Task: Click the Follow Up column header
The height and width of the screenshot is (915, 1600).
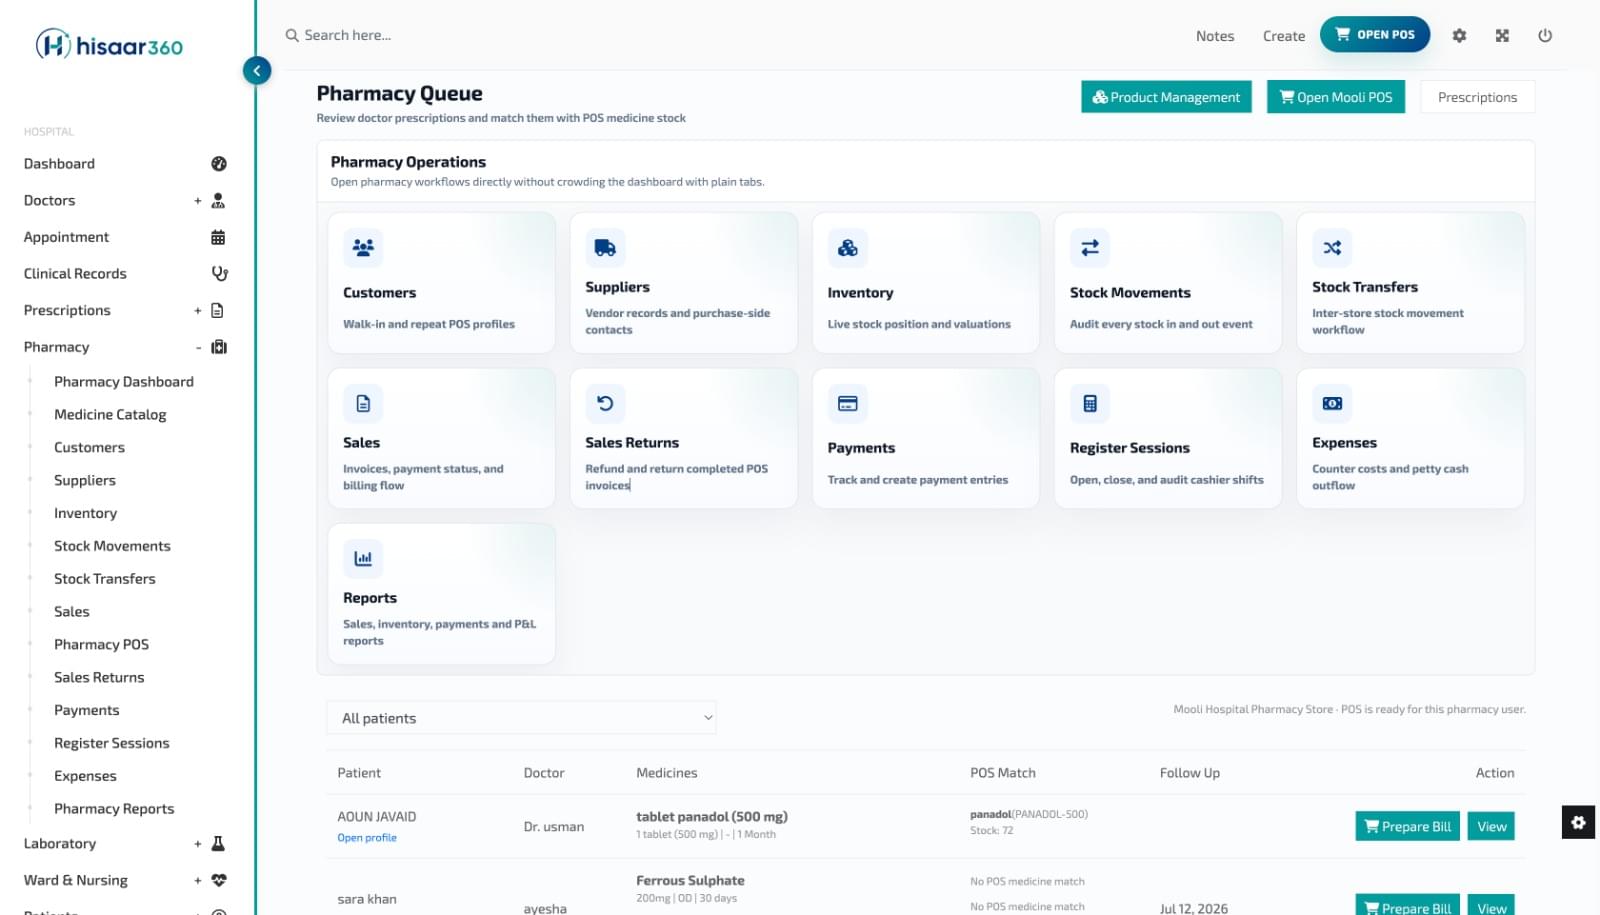Action: click(x=1190, y=773)
